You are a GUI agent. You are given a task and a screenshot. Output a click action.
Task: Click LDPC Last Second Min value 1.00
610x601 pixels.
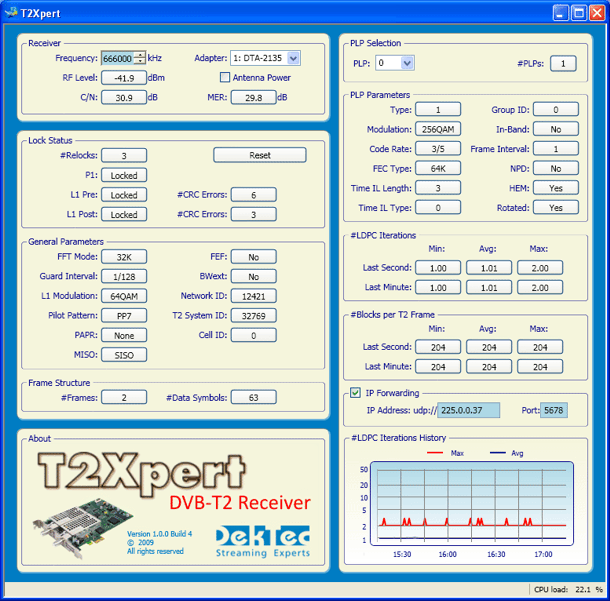(x=438, y=268)
